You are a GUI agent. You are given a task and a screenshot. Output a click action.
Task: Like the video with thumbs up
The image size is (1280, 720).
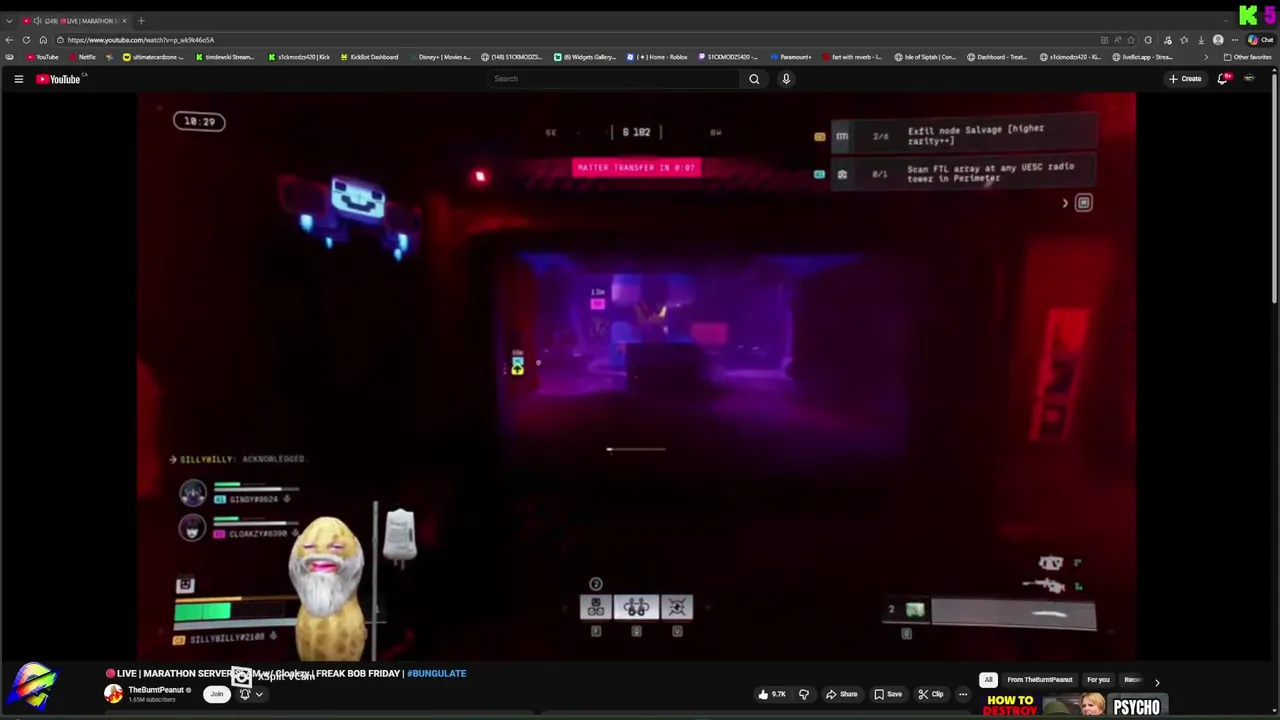(x=771, y=694)
